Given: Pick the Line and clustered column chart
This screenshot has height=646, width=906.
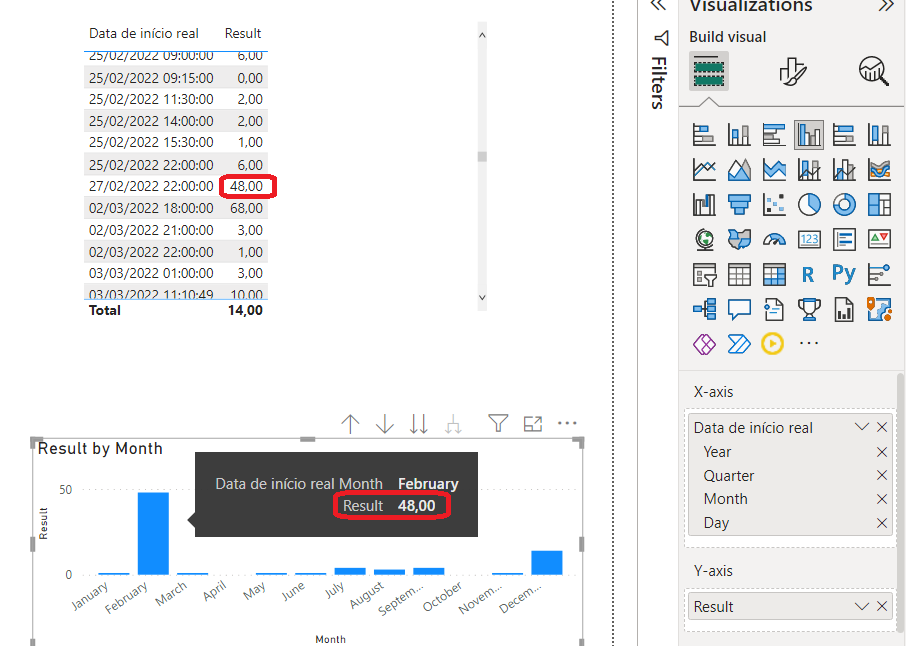Looking at the screenshot, I should coord(844,170).
